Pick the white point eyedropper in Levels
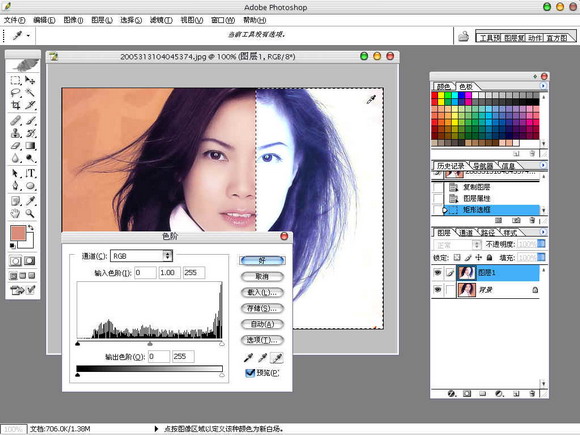 (x=277, y=357)
